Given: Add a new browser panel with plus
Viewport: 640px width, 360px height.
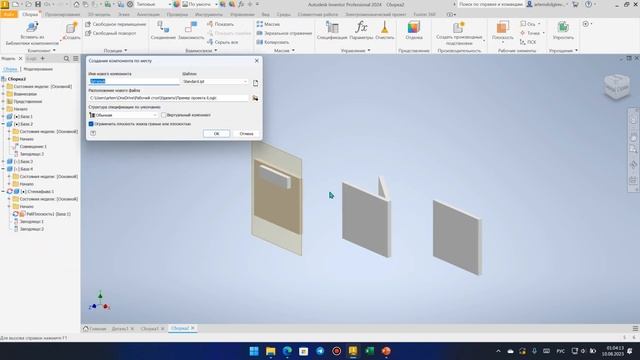Looking at the screenshot, I should coord(42,59).
